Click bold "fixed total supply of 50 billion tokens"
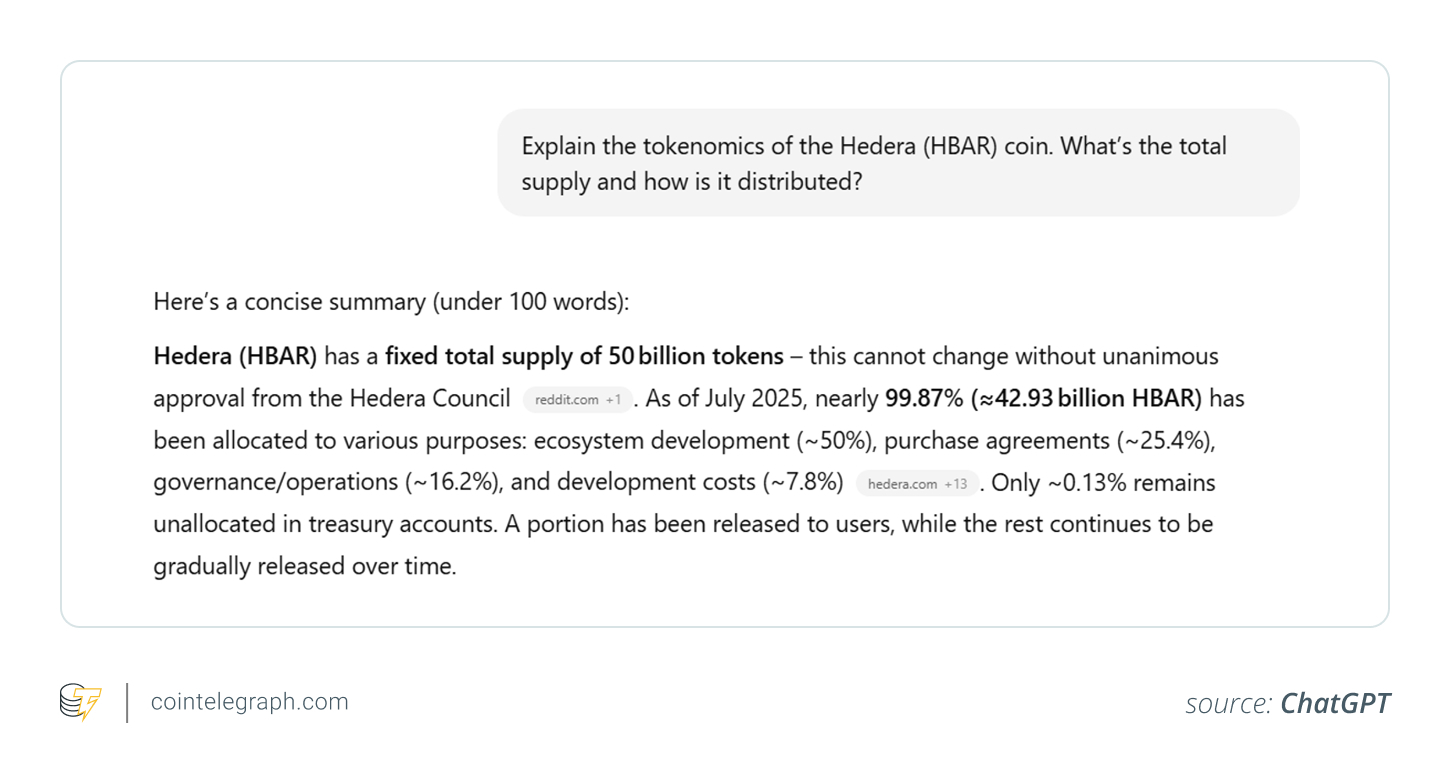Viewport: 1450px width, 783px height. pyautogui.click(x=584, y=356)
